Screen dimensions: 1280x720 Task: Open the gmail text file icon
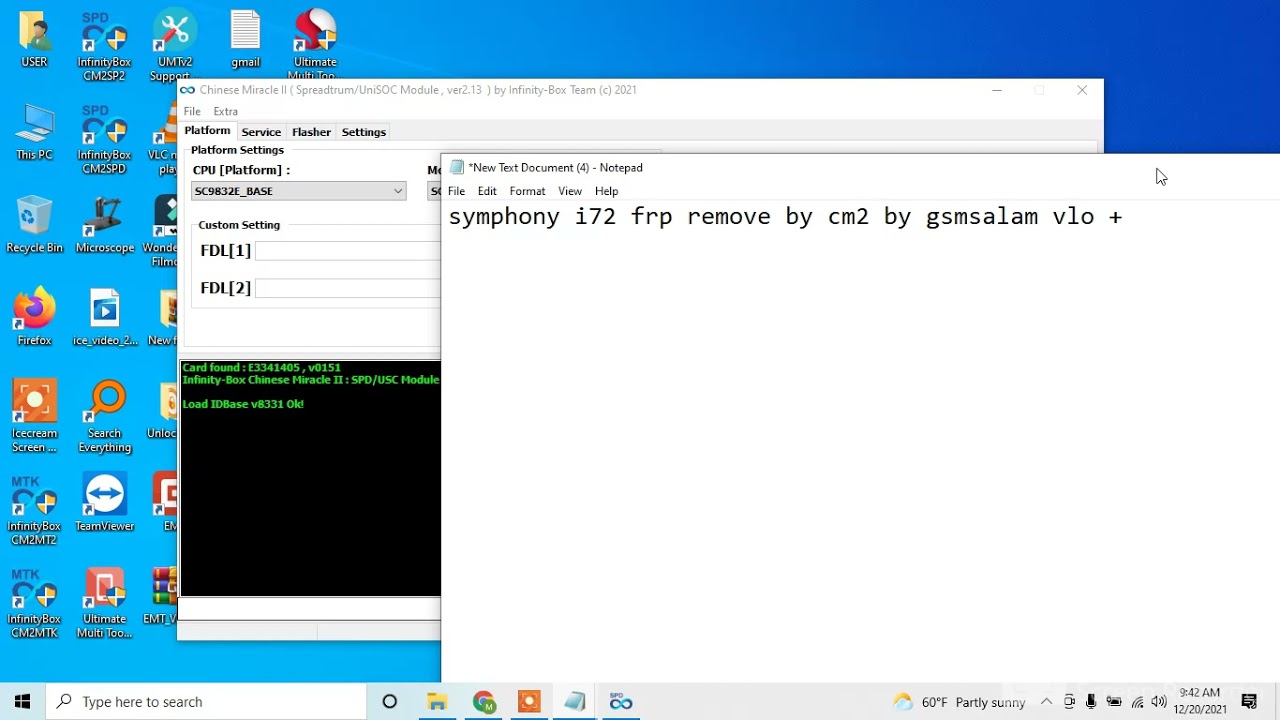point(245,40)
